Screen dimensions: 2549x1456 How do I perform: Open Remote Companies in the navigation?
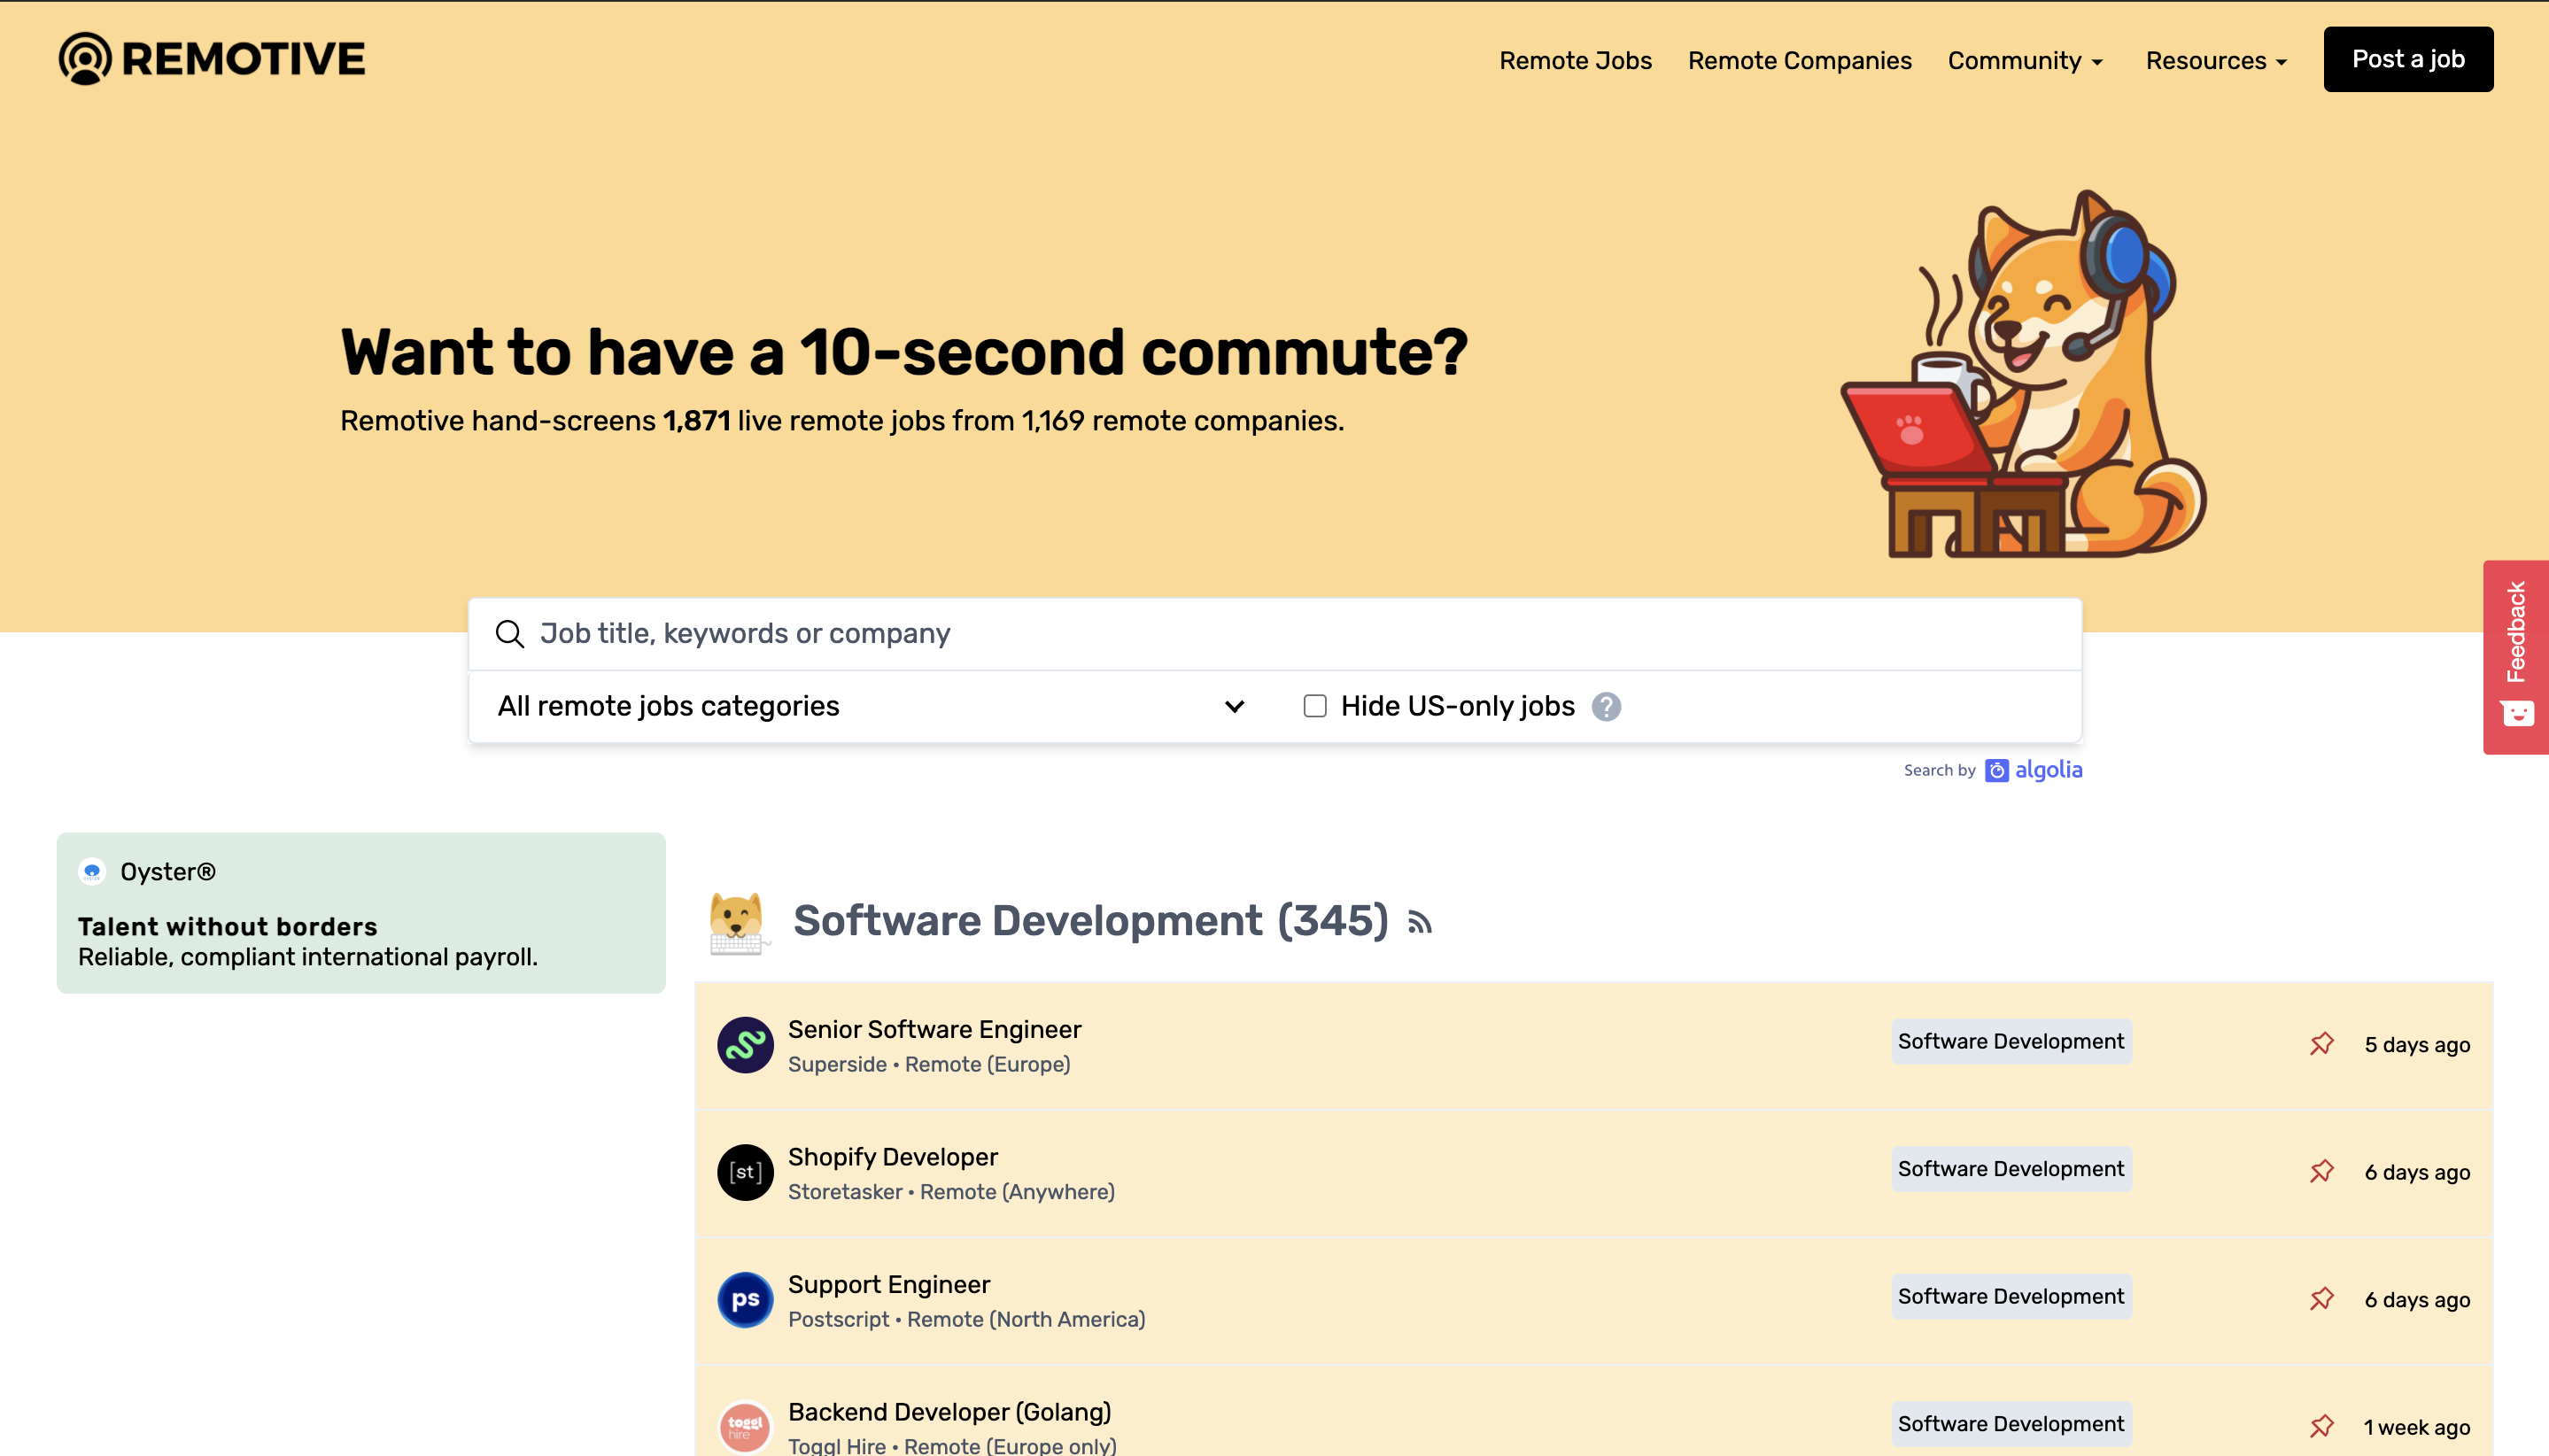pos(1799,61)
